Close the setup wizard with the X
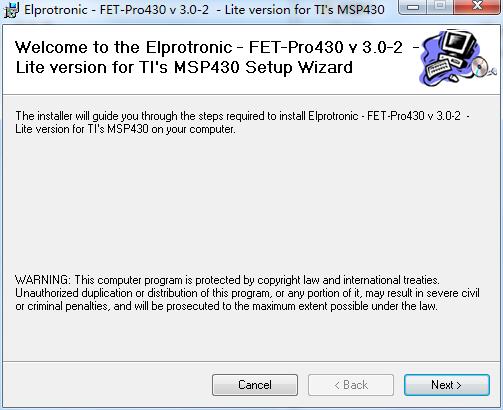This screenshot has width=503, height=410. pyautogui.click(x=477, y=6)
